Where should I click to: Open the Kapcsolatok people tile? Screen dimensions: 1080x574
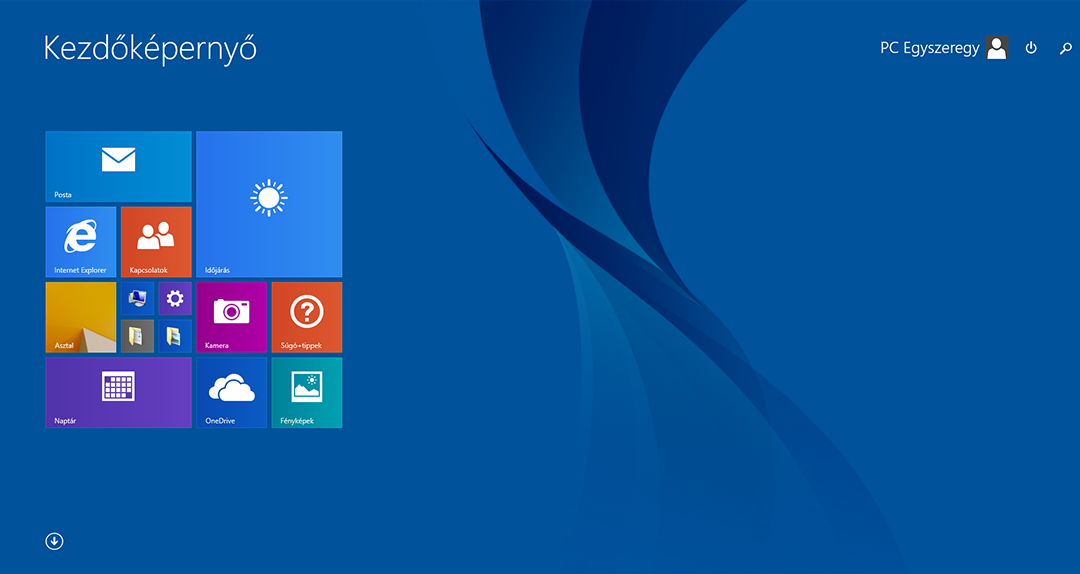[x=156, y=242]
